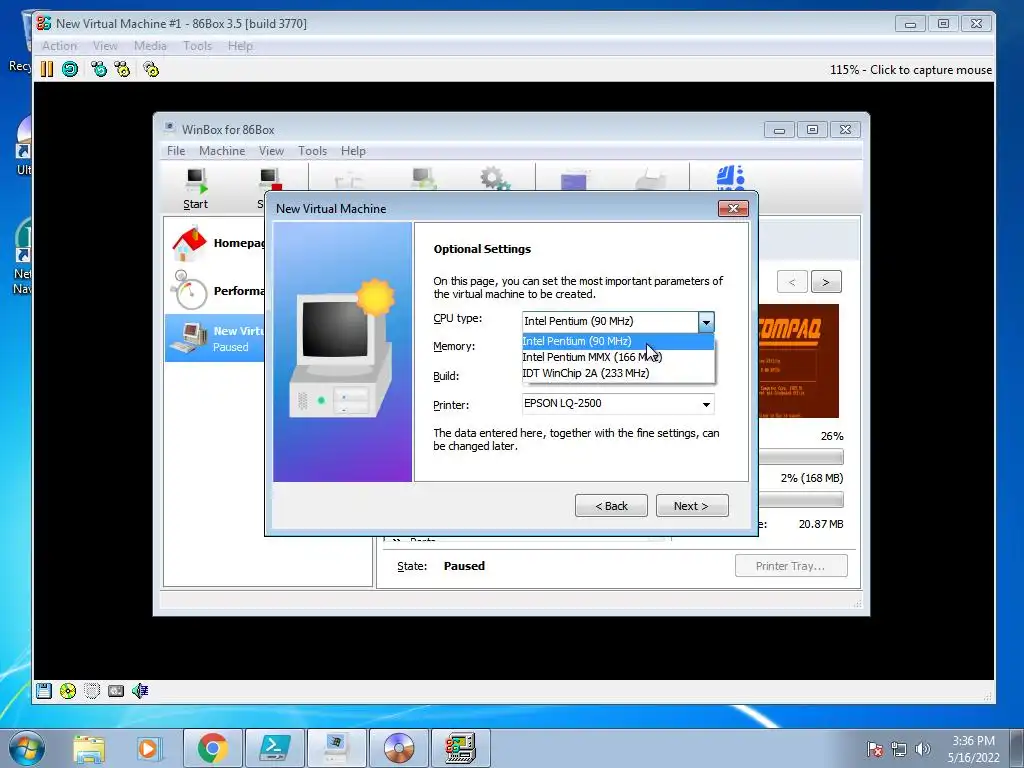Open the WinBox File menu

(176, 151)
